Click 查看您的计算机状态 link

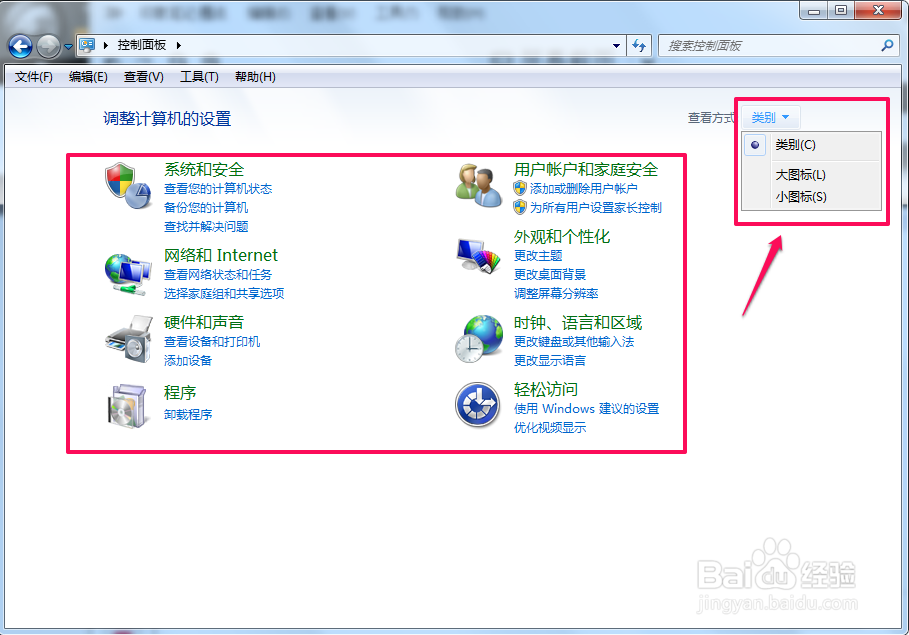pos(218,188)
